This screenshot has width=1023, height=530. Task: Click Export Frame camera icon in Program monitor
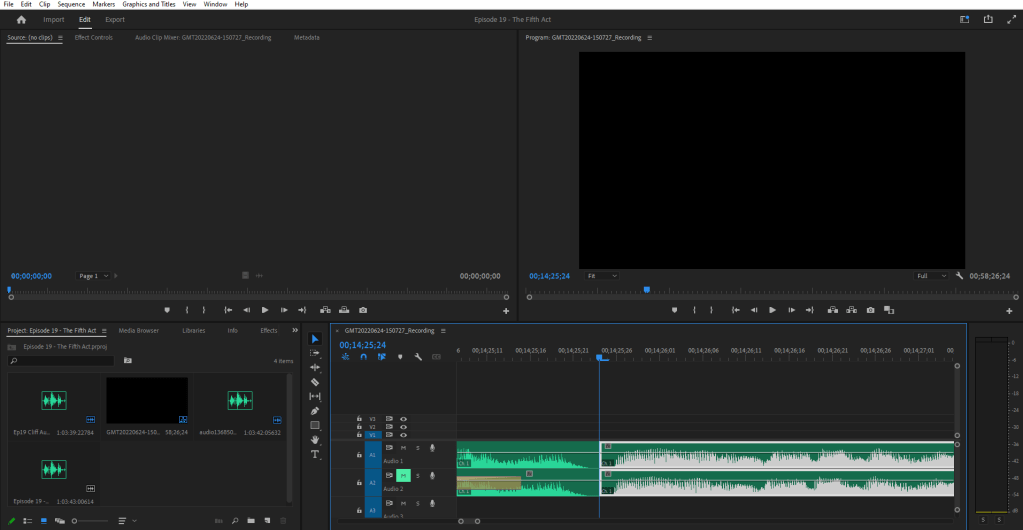click(871, 310)
